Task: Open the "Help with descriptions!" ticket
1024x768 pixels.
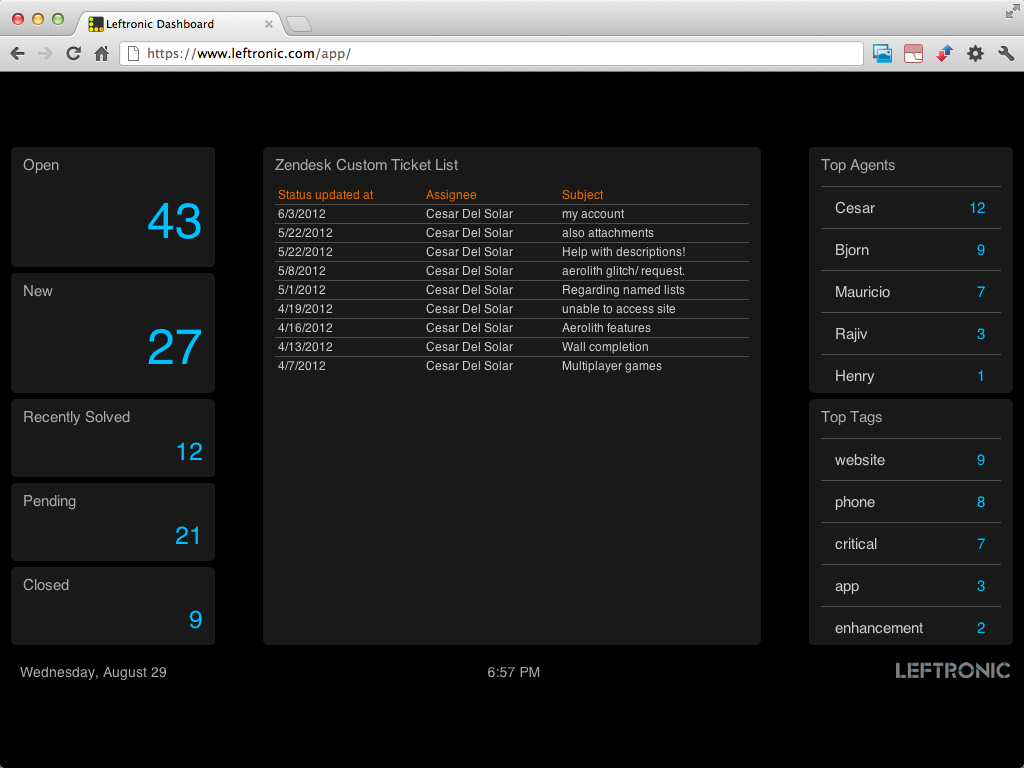Action: (x=623, y=252)
